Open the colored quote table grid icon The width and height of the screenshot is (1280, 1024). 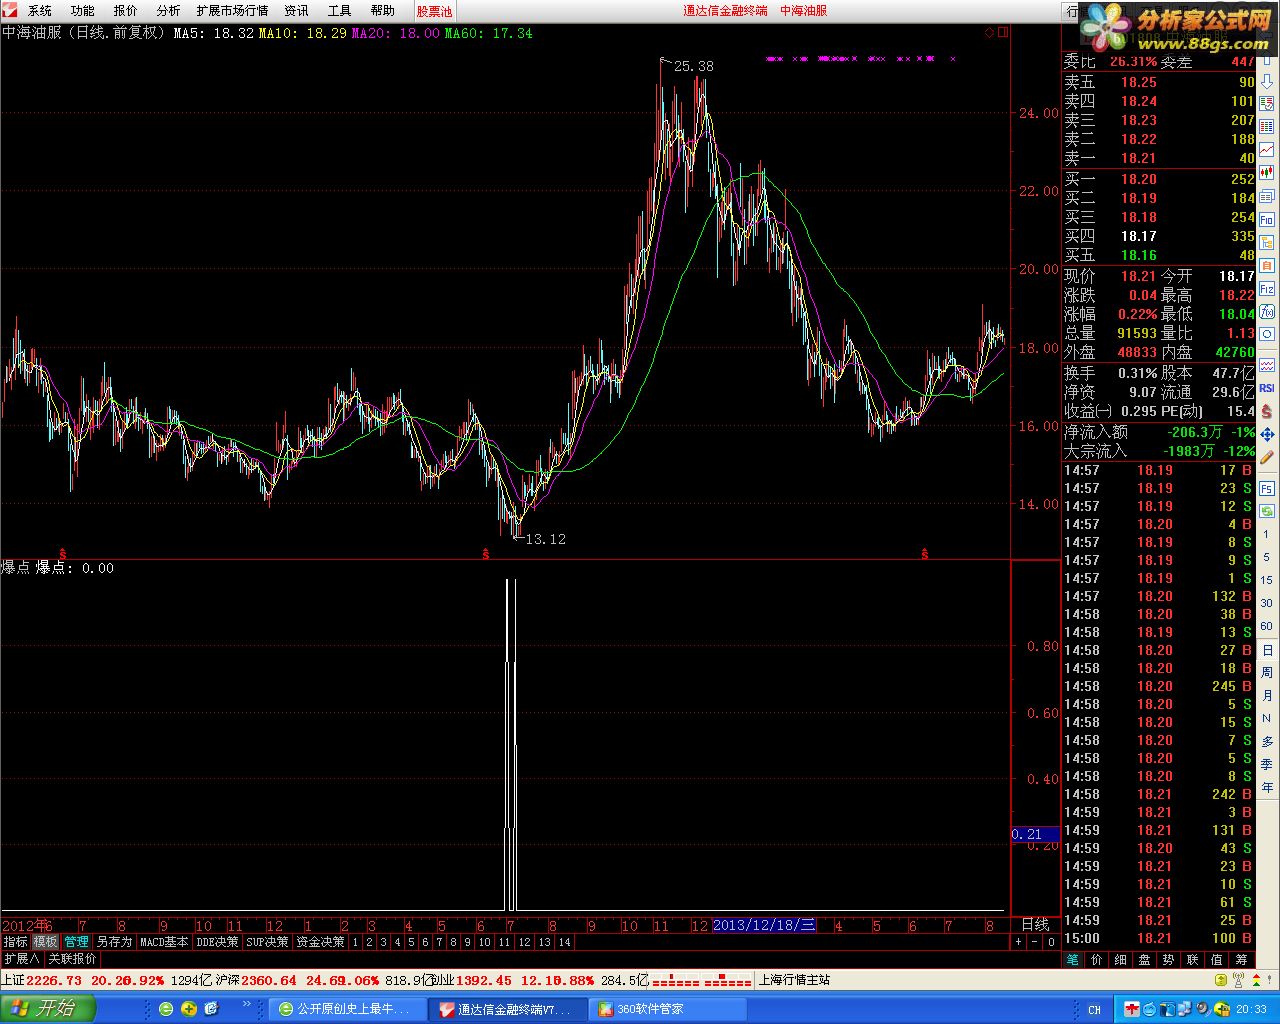1267,126
